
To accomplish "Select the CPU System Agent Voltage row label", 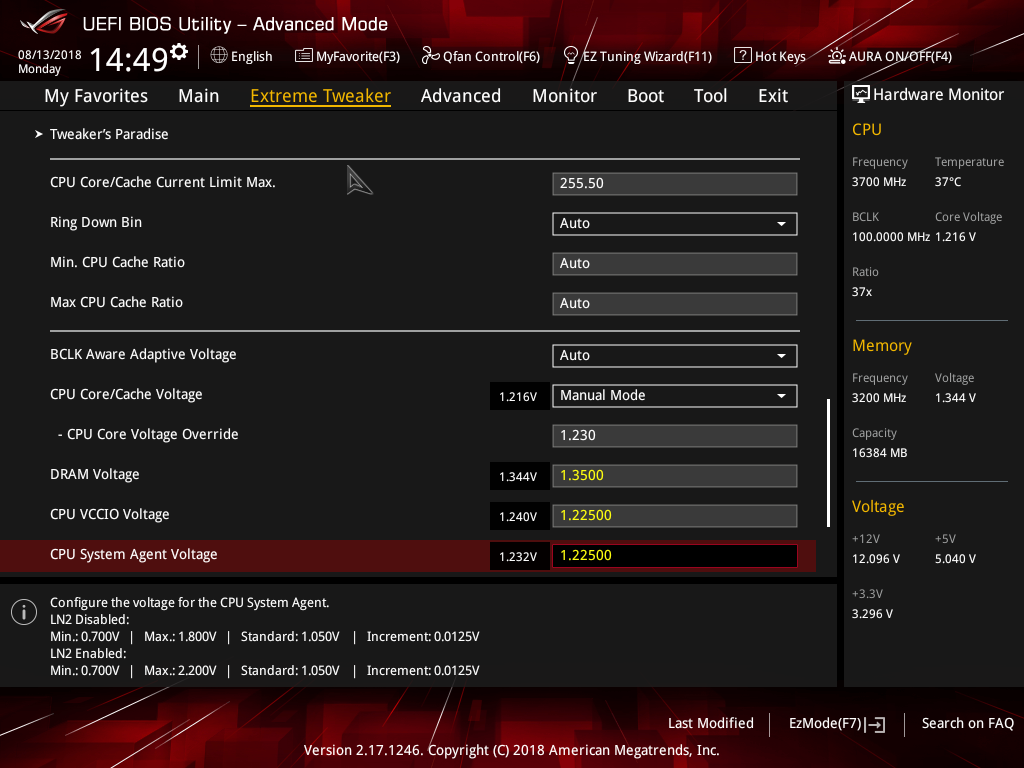I will coord(133,554).
